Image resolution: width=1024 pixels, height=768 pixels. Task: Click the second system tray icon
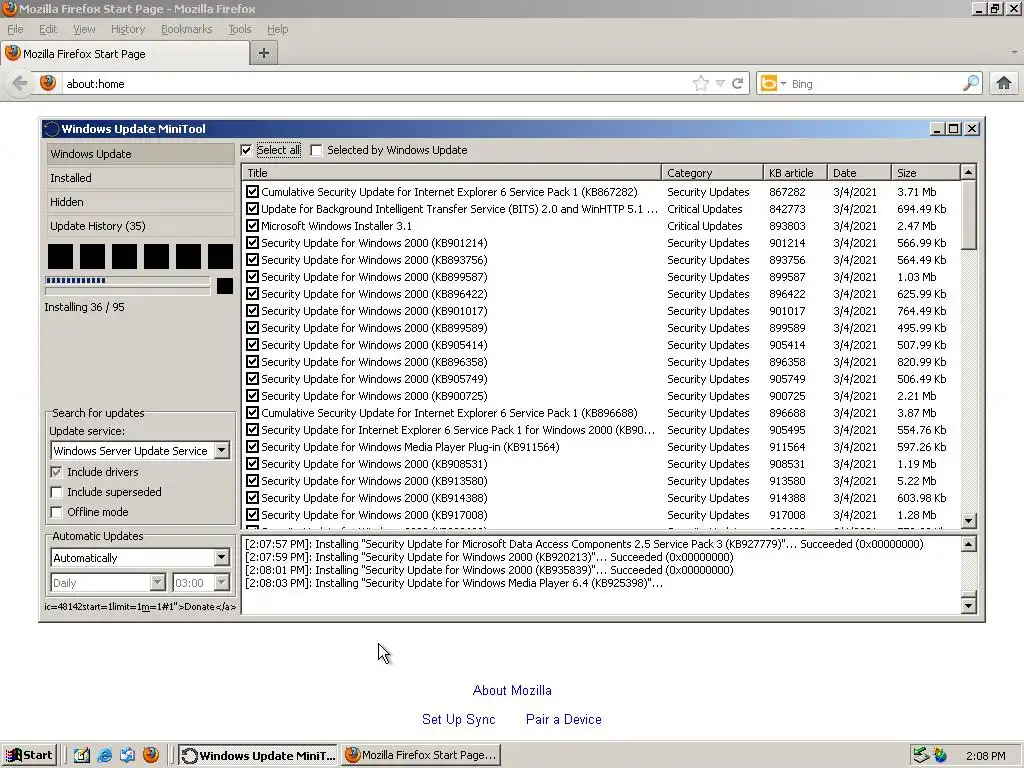click(x=940, y=755)
